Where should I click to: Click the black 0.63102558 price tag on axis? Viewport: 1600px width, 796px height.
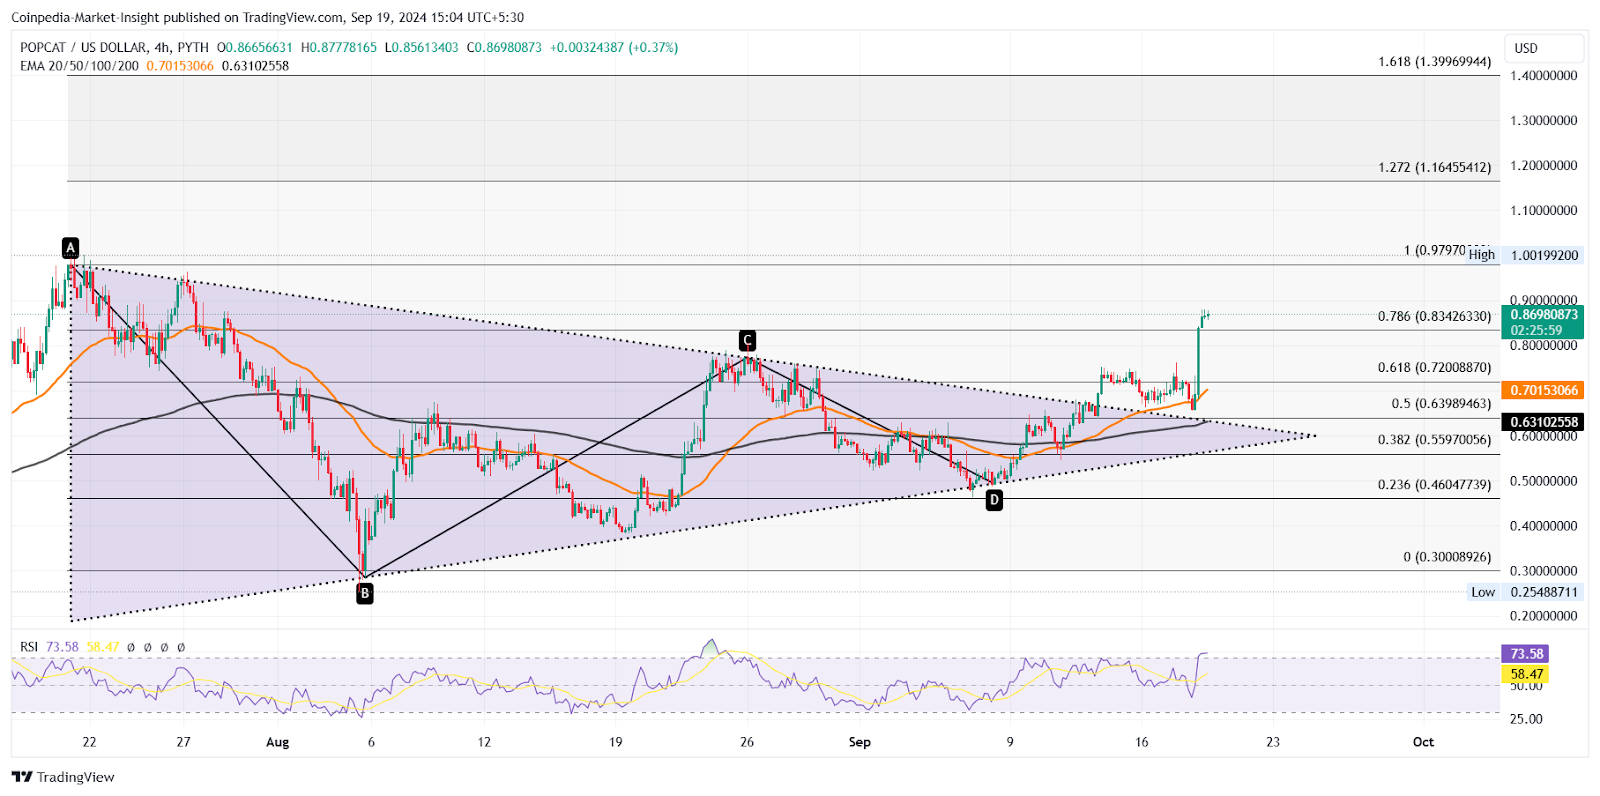pyautogui.click(x=1543, y=422)
